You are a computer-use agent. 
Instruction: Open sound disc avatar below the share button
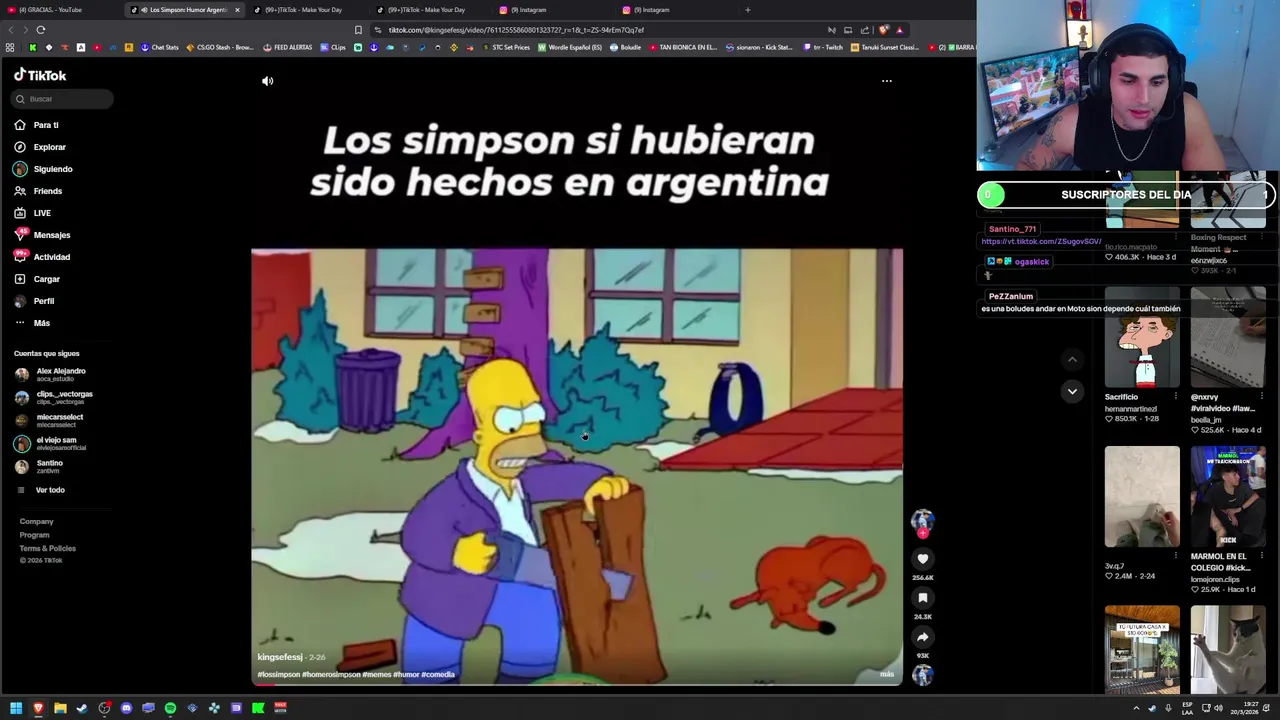coord(922,675)
